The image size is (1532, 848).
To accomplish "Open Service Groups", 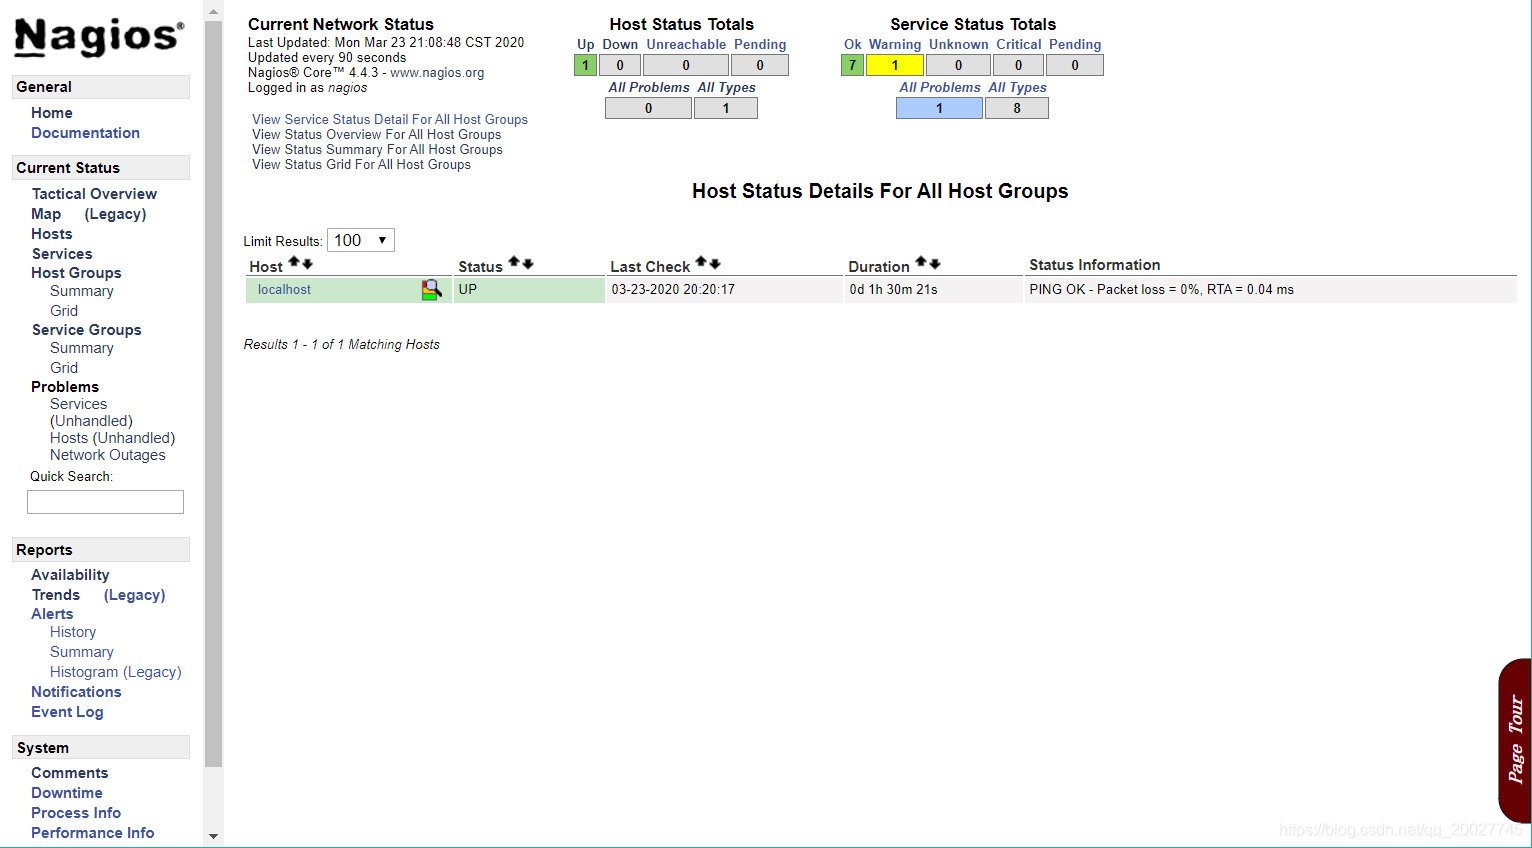I will [86, 330].
